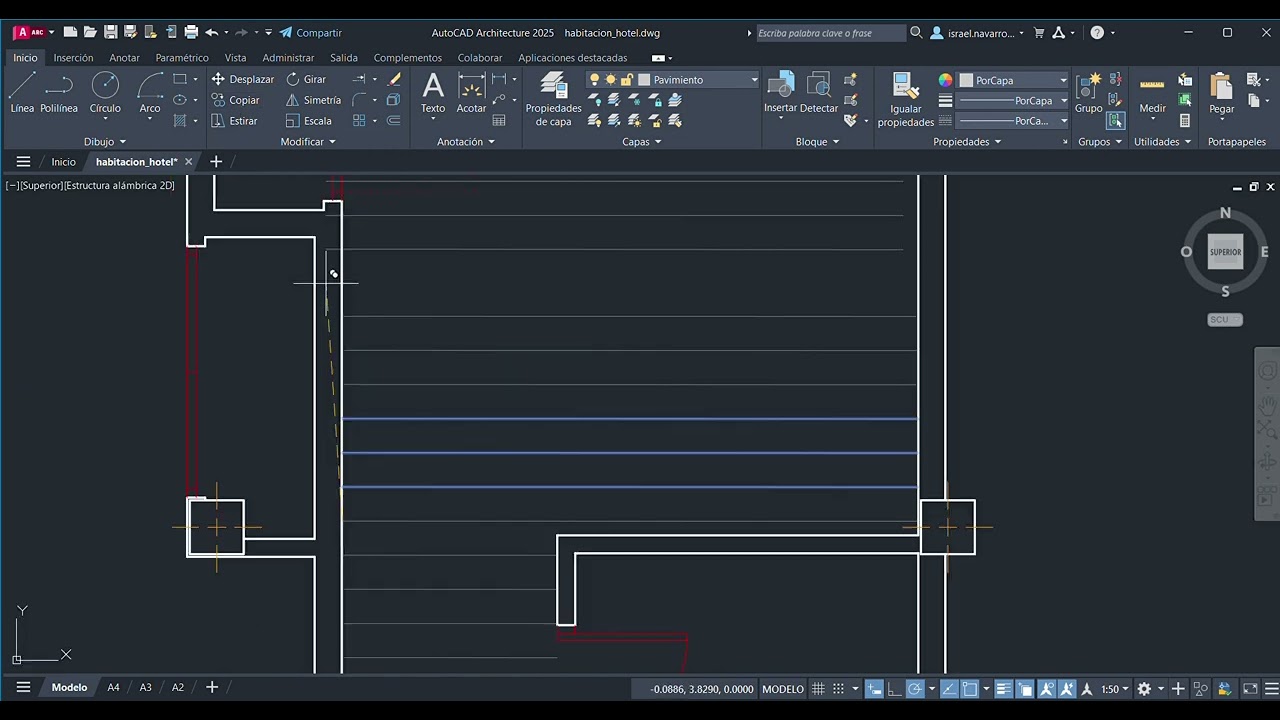Image resolution: width=1280 pixels, height=720 pixels.
Task: Toggle lineweight display in status bar
Action: 1004,689
